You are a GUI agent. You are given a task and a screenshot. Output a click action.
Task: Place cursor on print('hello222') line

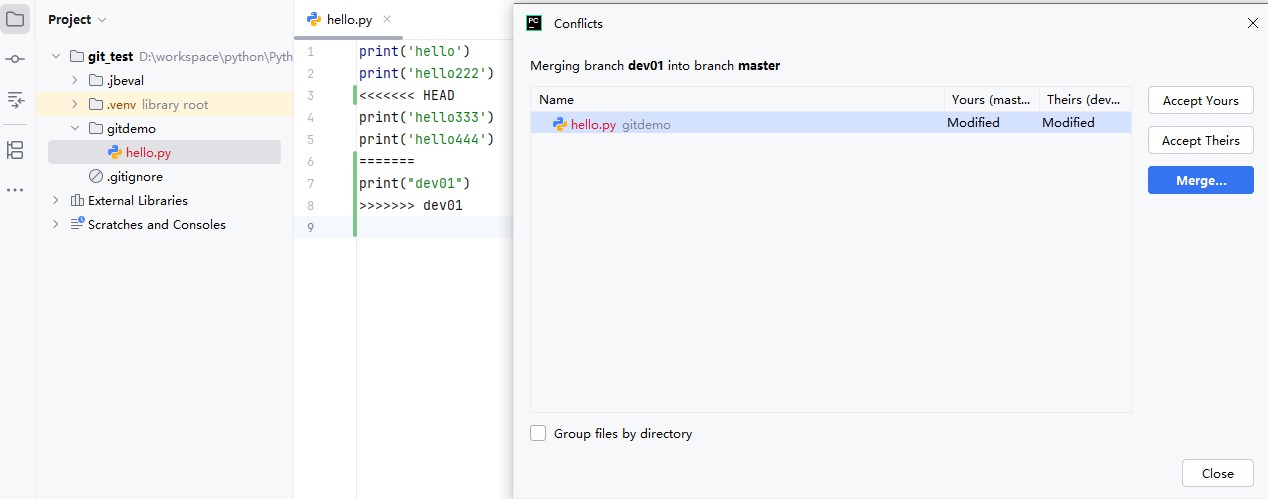(427, 73)
